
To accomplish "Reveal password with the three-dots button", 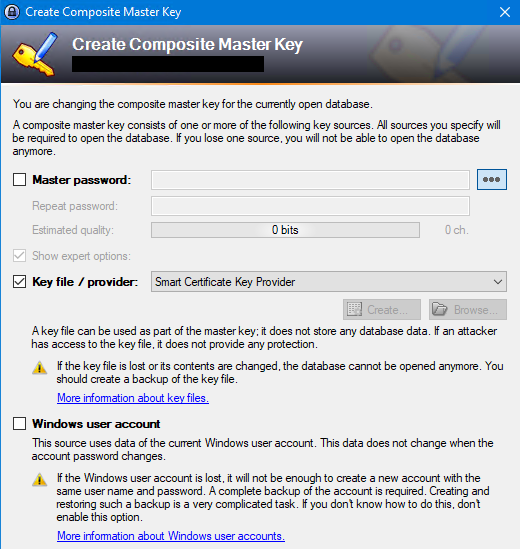I will click(x=492, y=180).
